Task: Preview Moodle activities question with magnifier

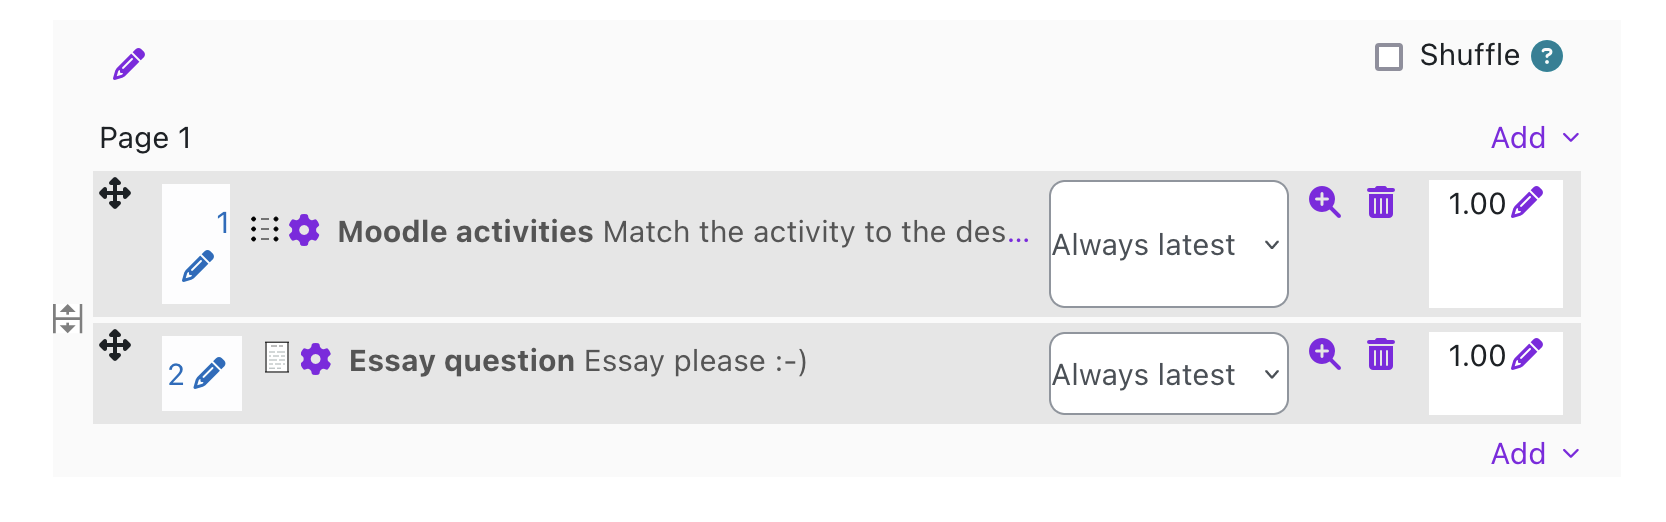Action: pos(1325,202)
